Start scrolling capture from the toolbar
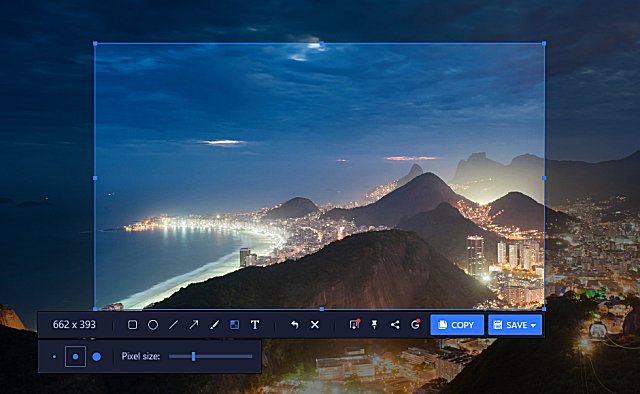The image size is (640, 394). [x=354, y=325]
